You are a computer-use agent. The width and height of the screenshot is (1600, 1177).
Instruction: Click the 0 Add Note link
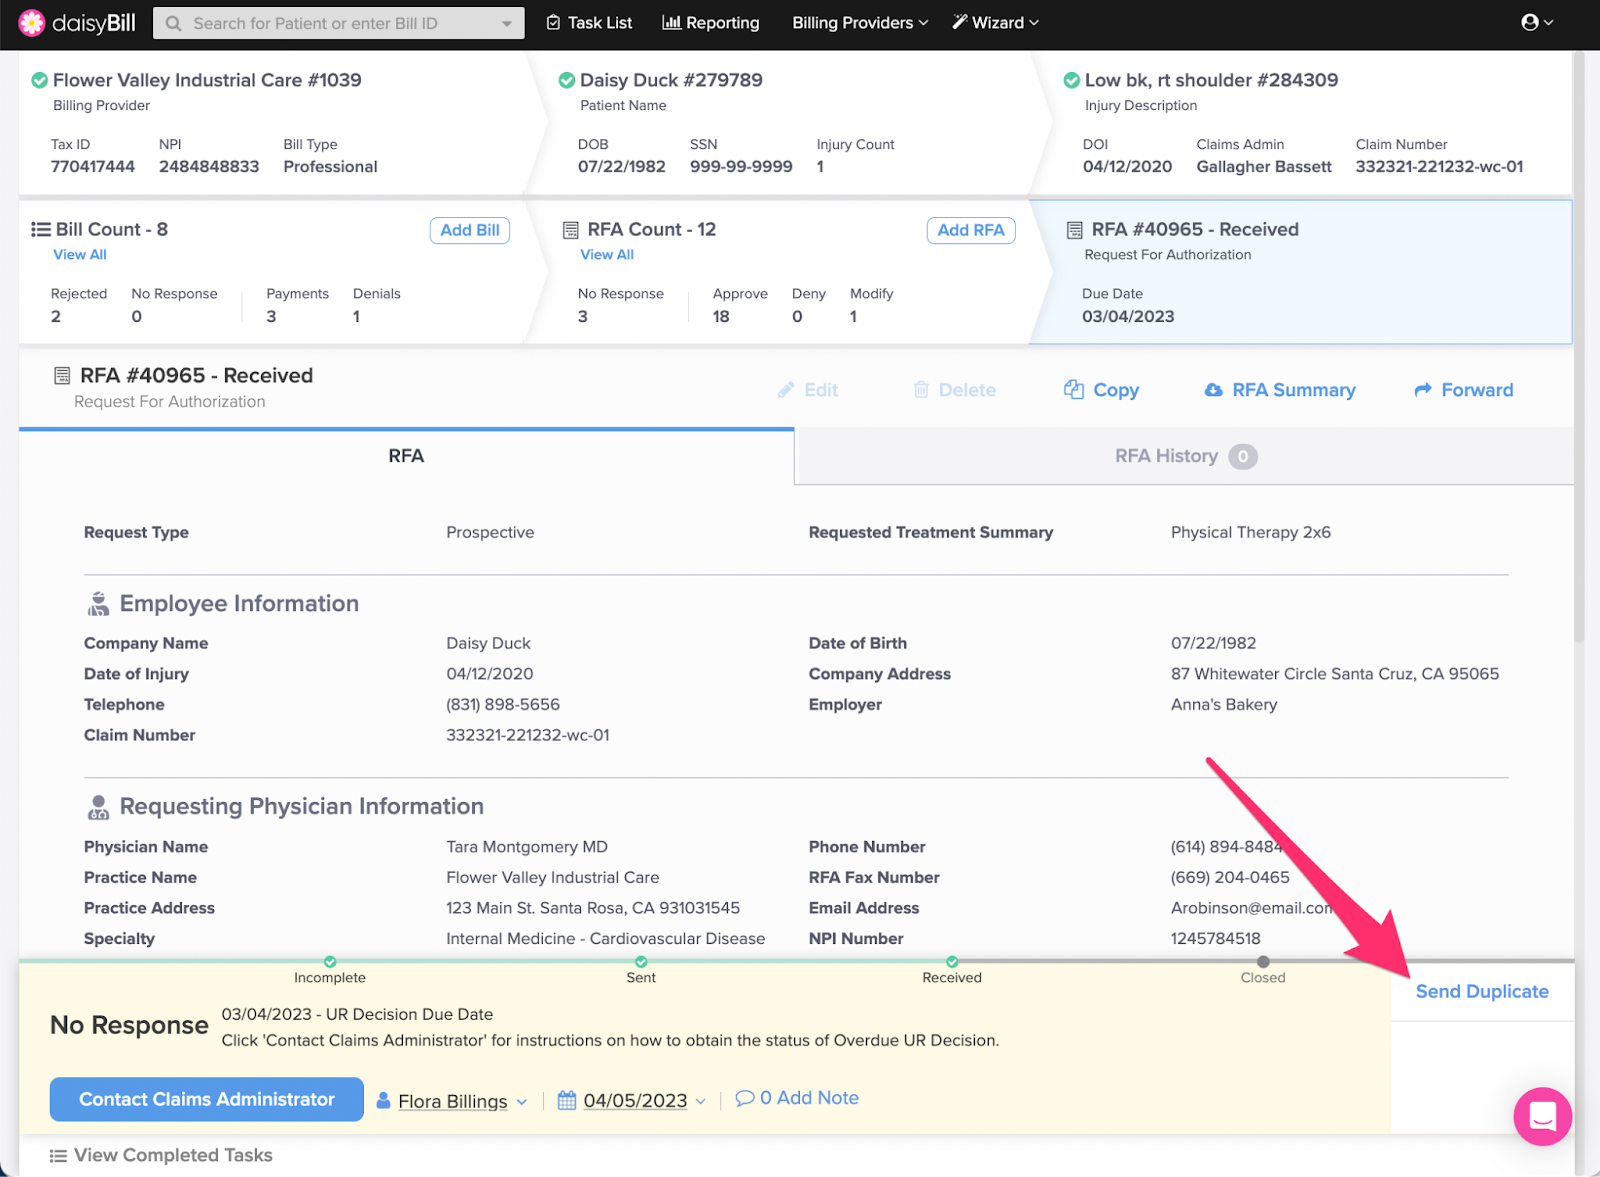point(797,1098)
